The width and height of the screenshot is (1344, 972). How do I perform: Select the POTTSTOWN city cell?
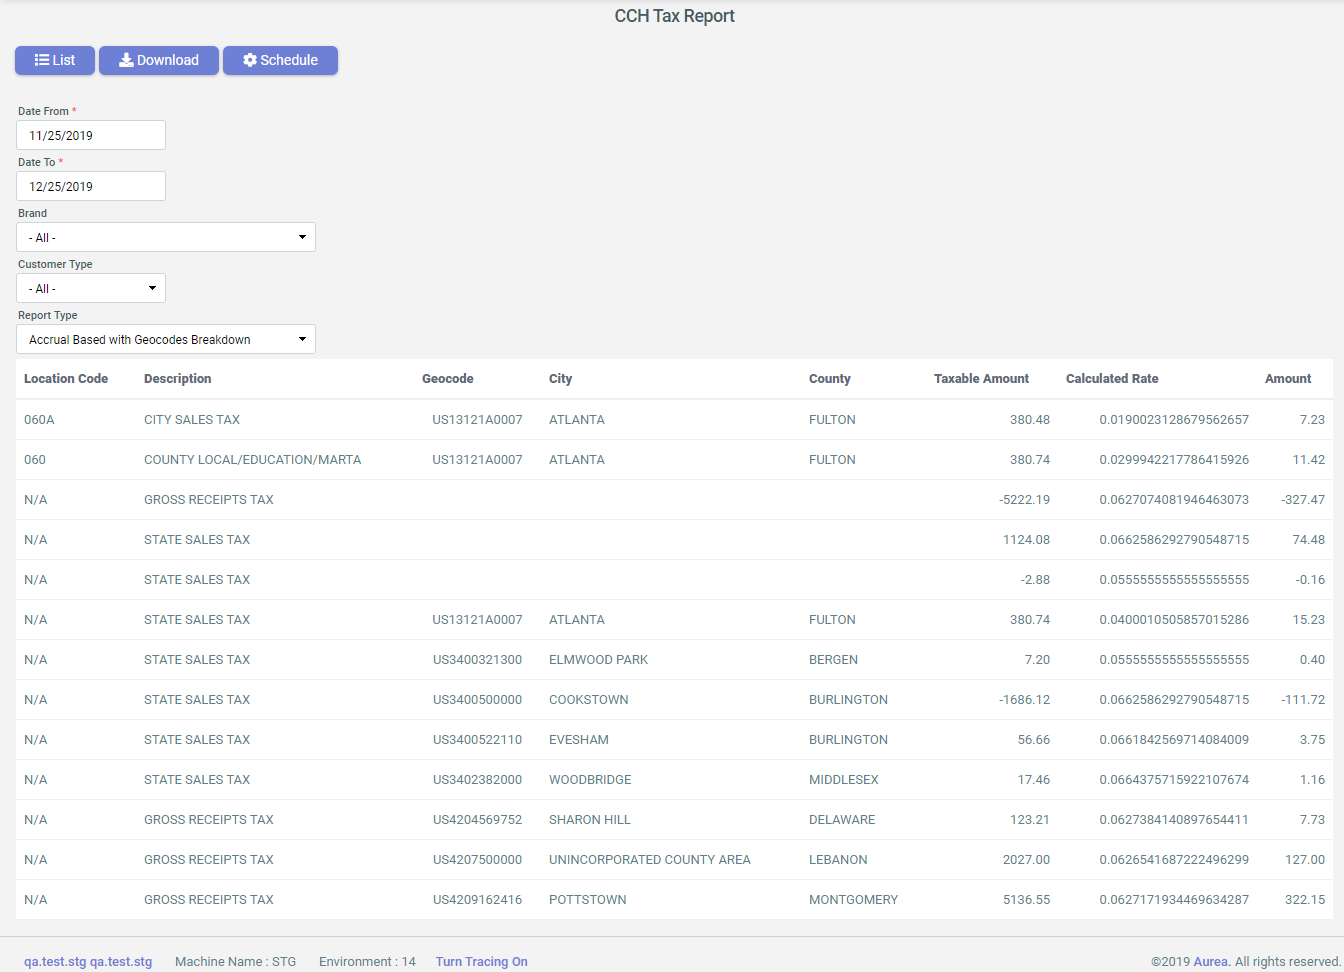pos(588,900)
